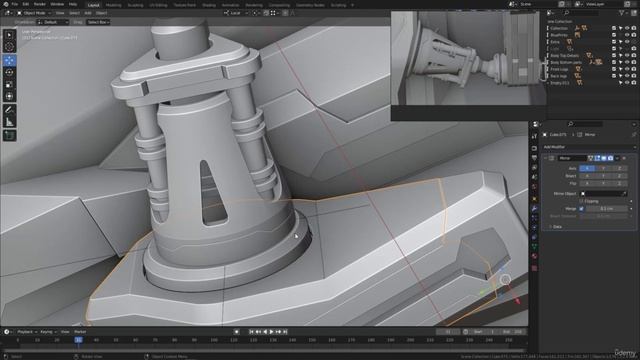Activate the Rotate tool

pyautogui.click(x=9, y=73)
